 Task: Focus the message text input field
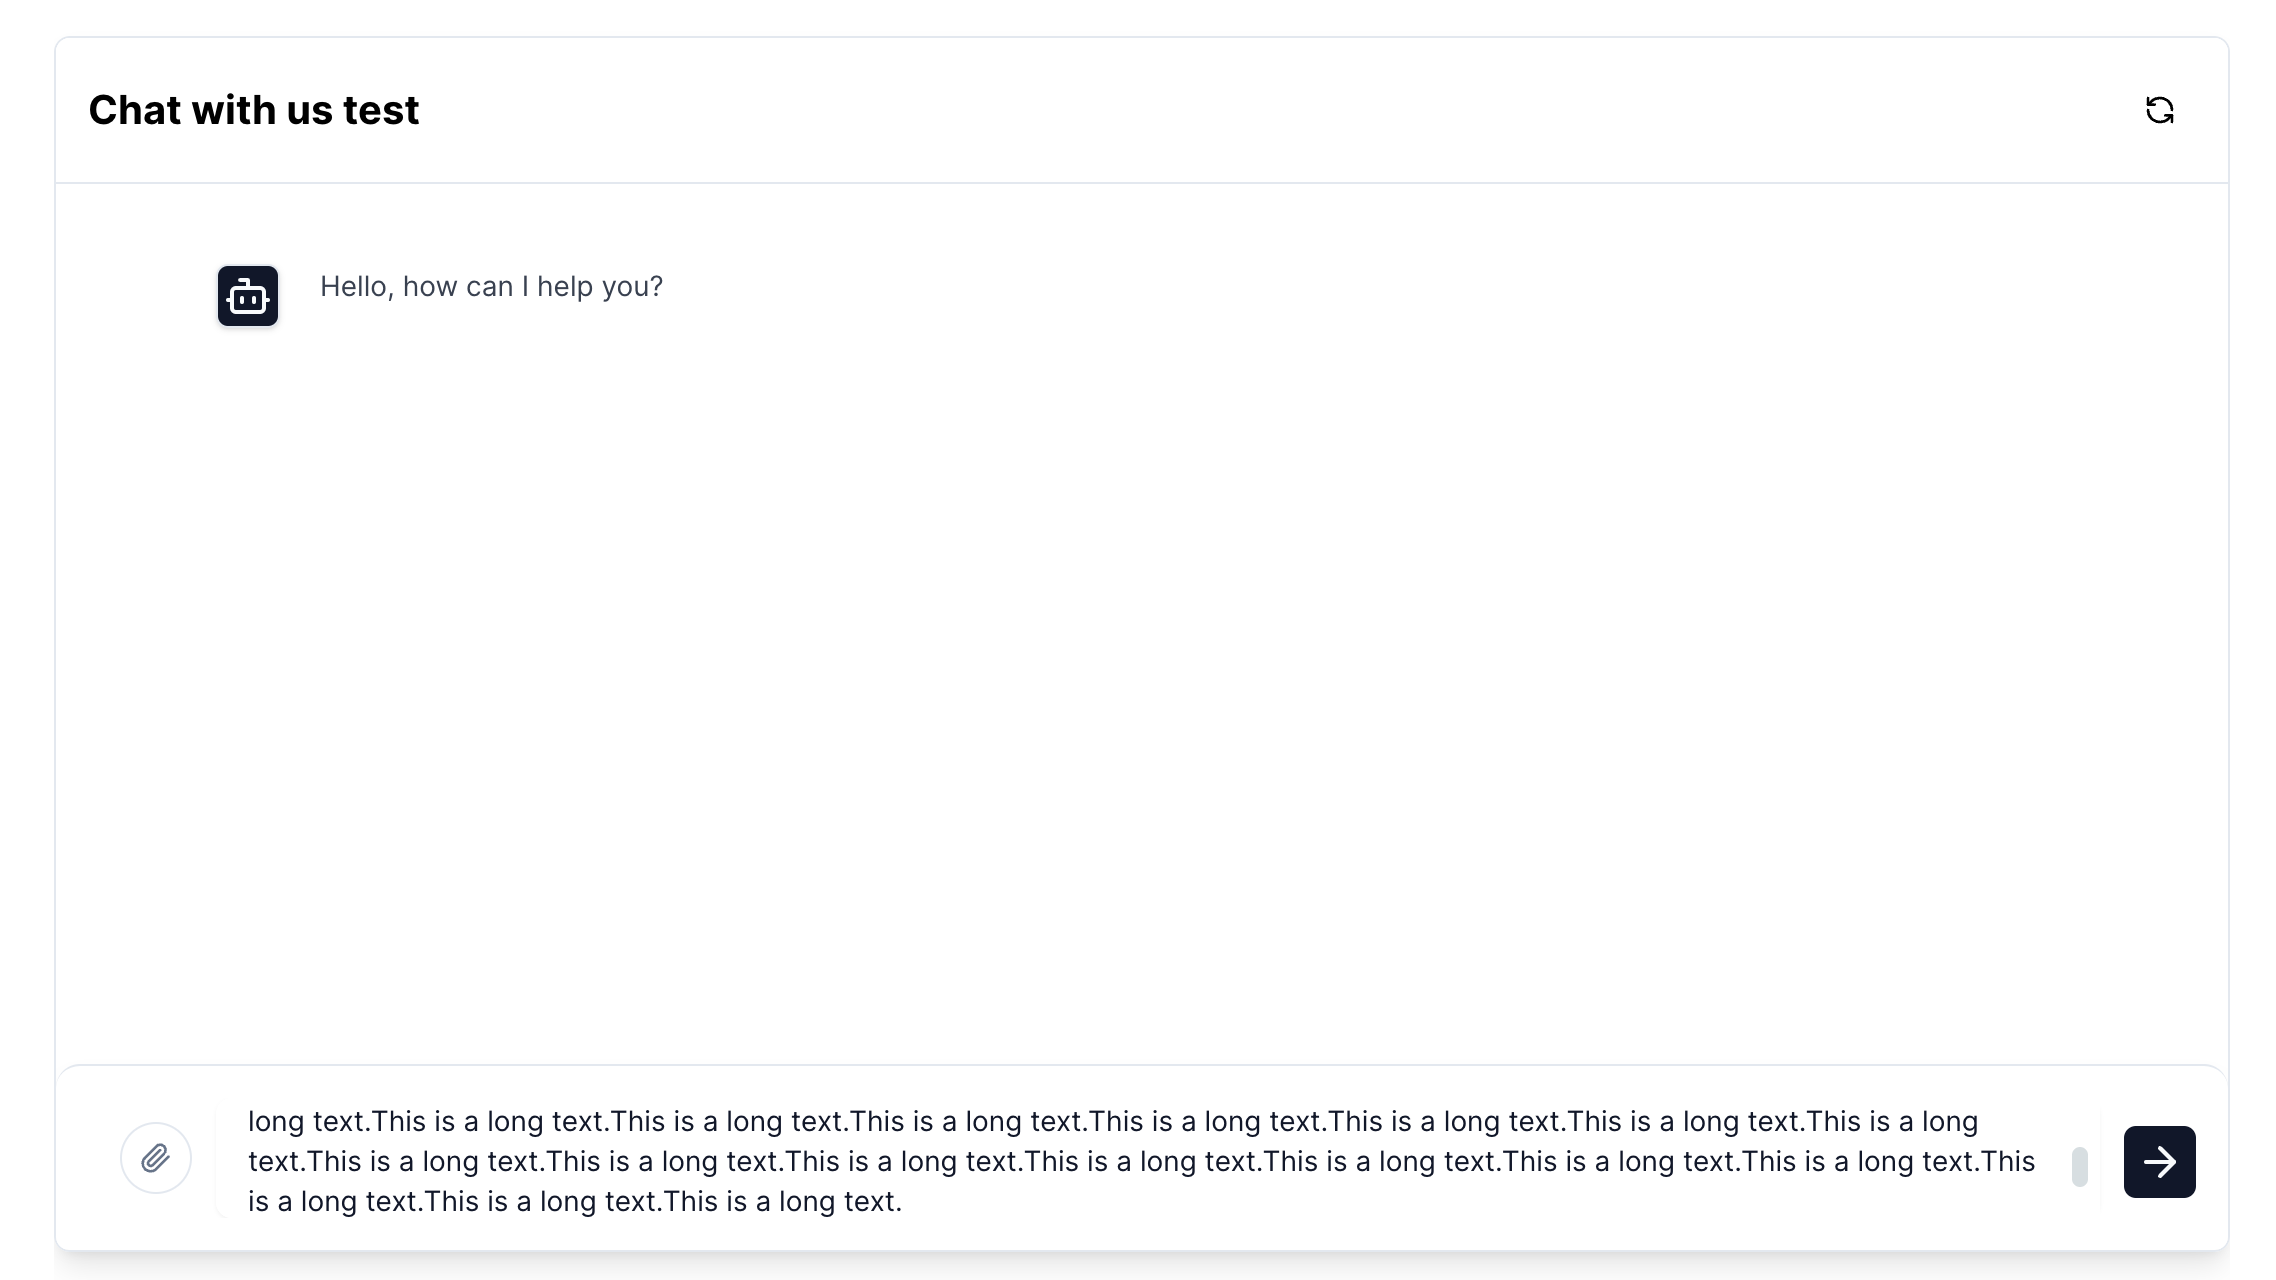tap(1140, 1161)
